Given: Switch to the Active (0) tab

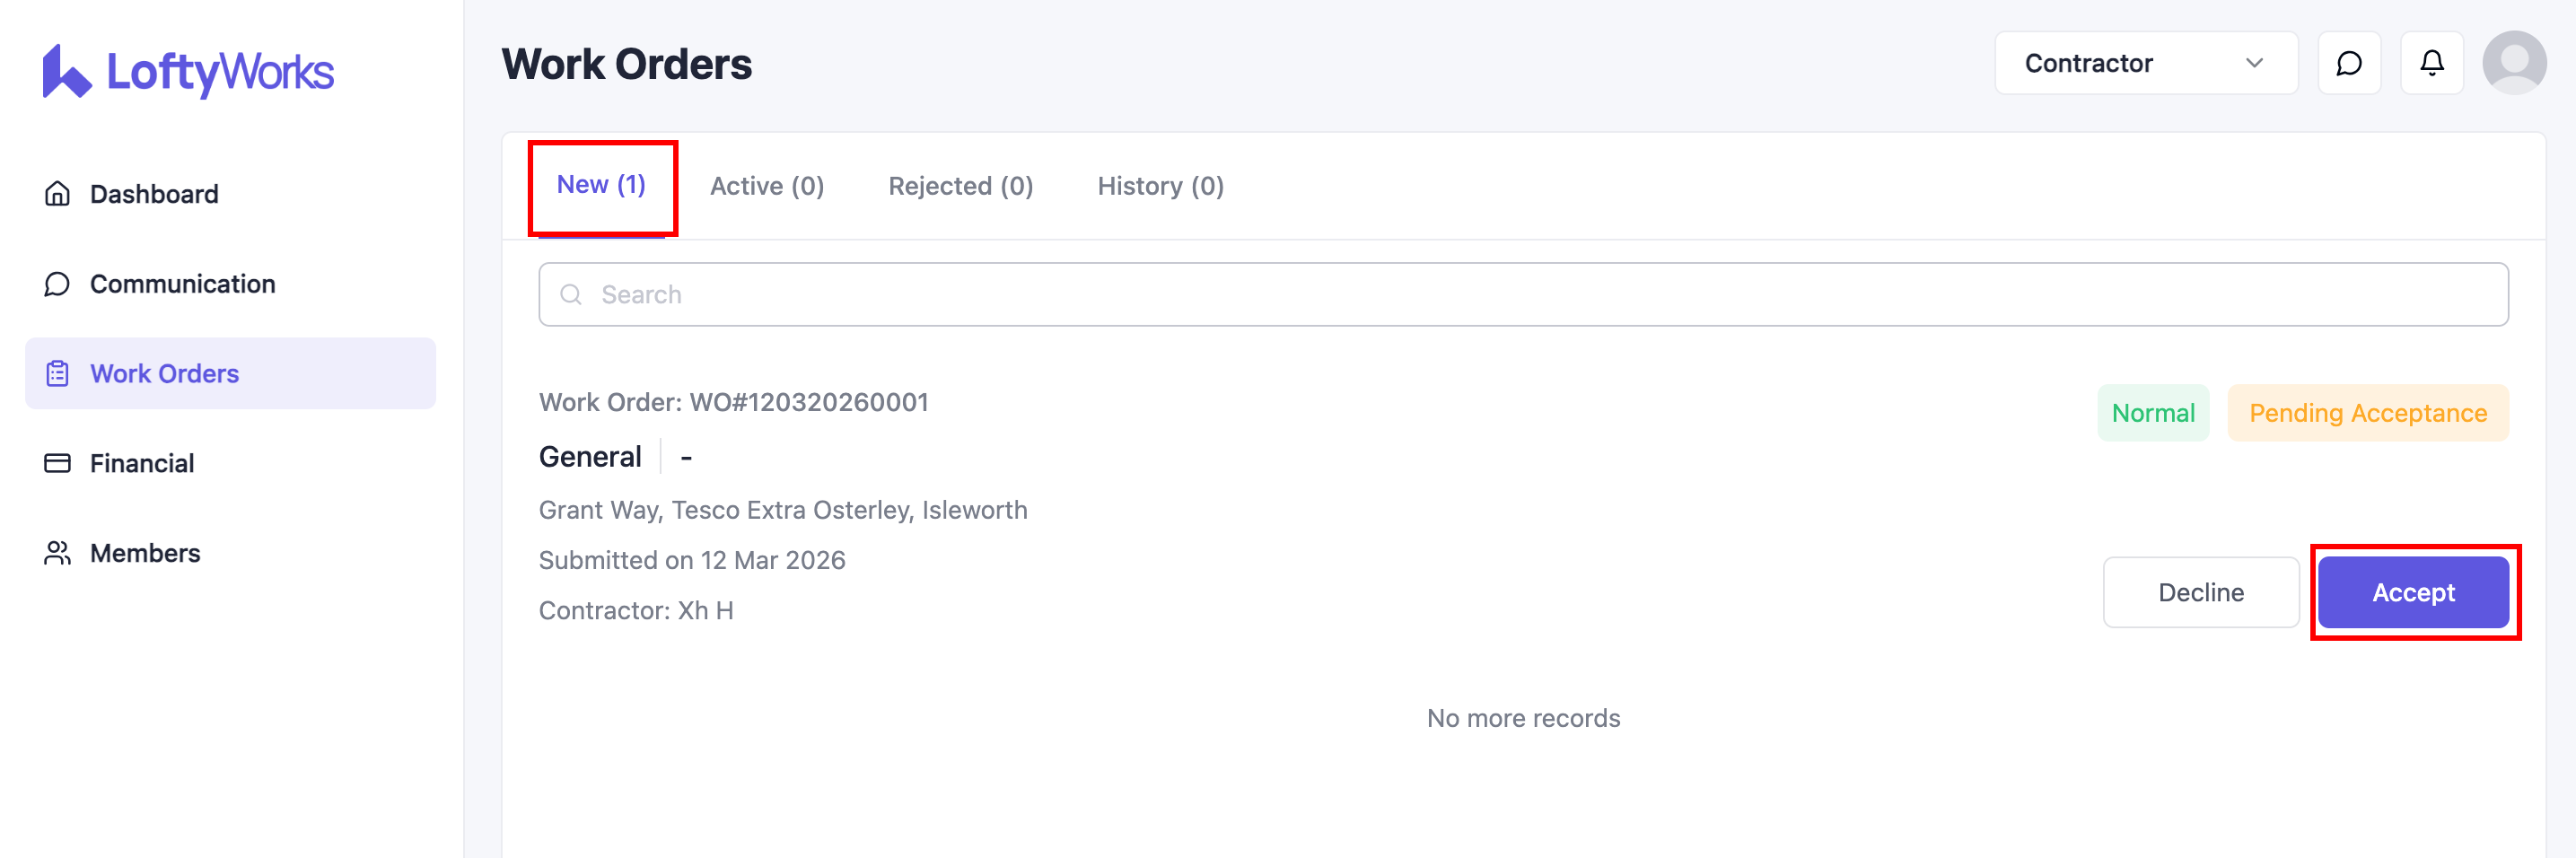Looking at the screenshot, I should [x=766, y=186].
